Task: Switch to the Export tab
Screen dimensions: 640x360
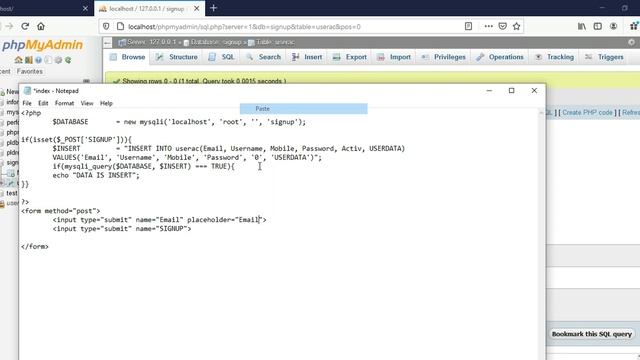Action: point(350,57)
